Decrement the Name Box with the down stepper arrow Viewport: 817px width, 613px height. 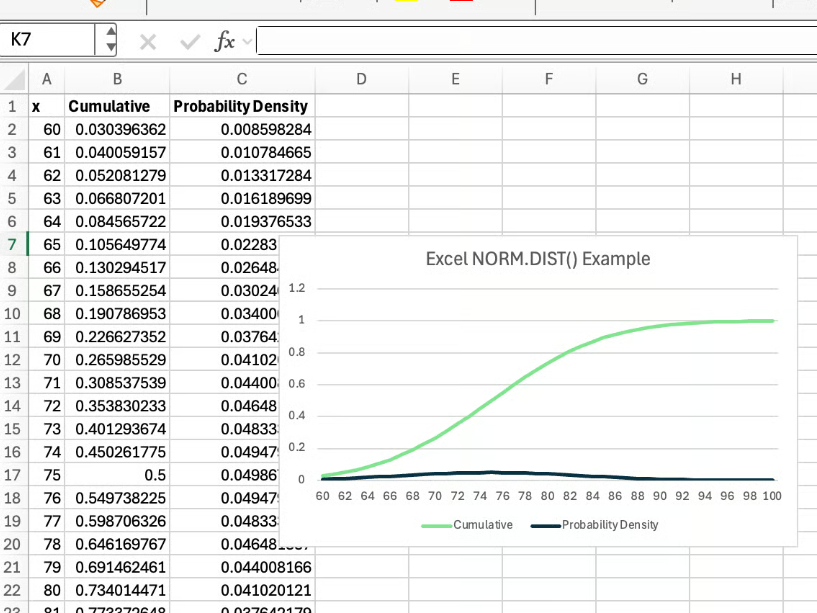110,46
